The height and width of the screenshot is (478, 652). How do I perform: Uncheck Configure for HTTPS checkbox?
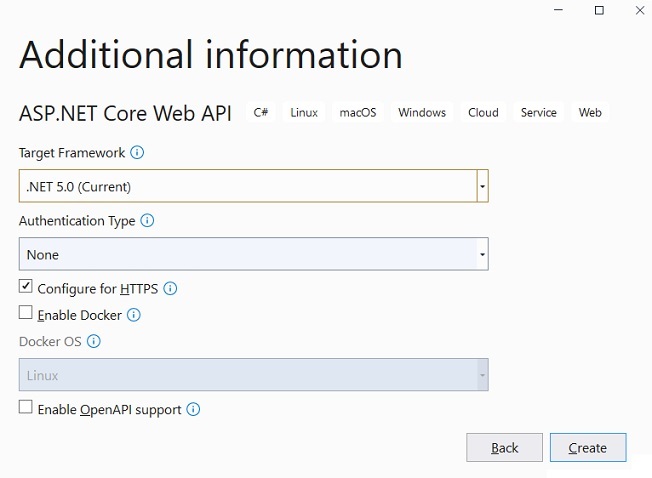pos(25,286)
